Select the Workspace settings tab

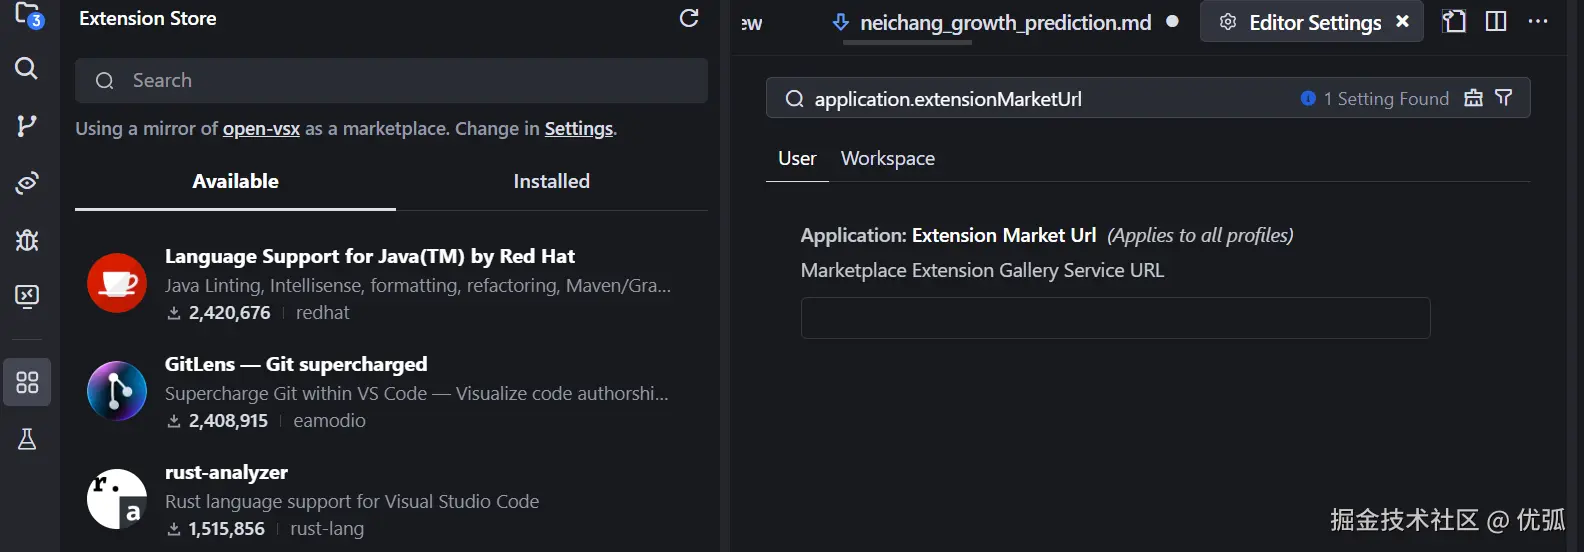point(887,158)
